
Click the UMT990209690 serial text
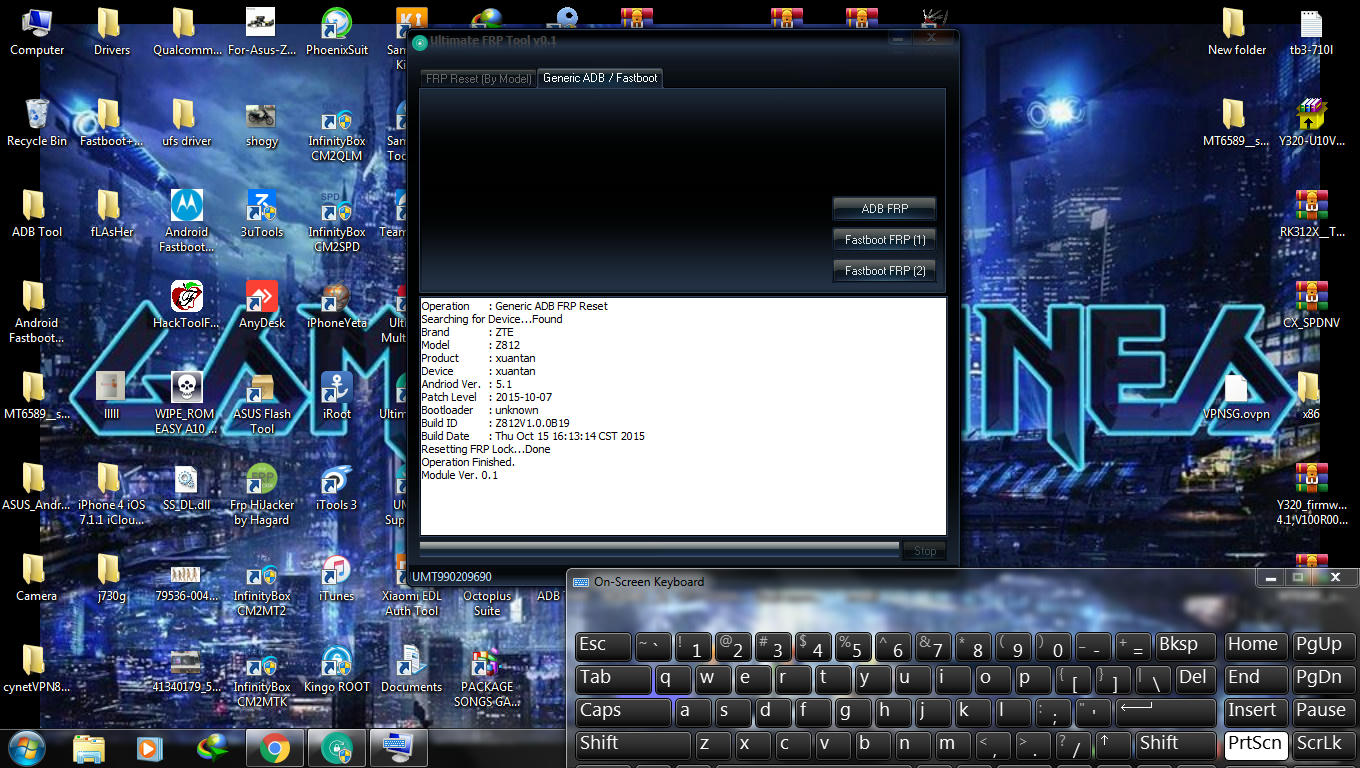(x=452, y=577)
